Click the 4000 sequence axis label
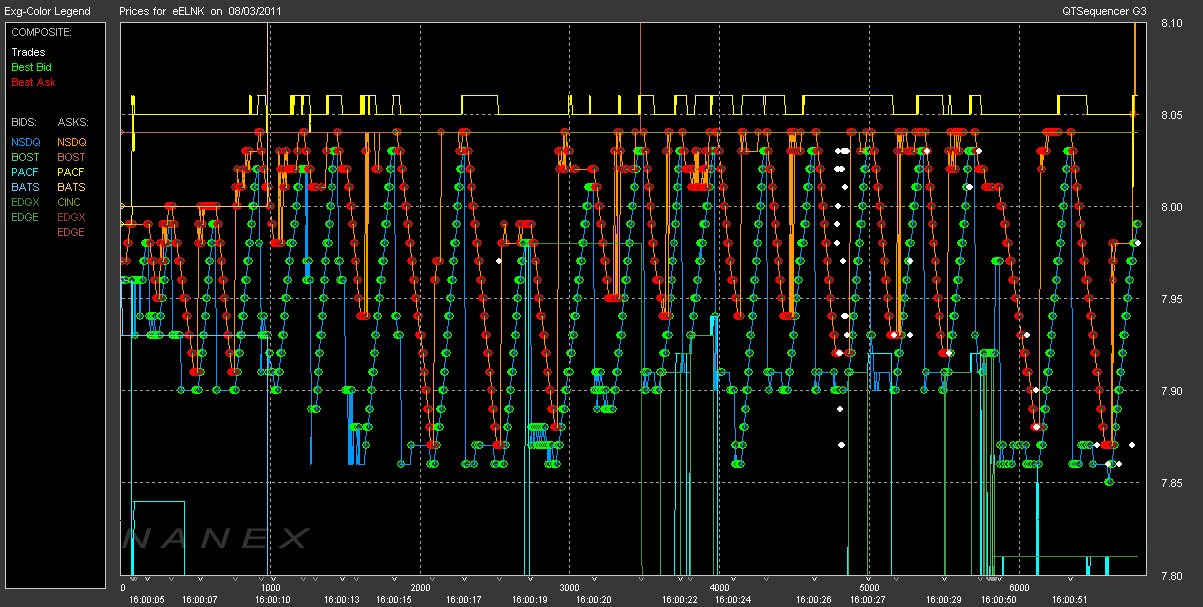1203x607 pixels. pos(720,588)
